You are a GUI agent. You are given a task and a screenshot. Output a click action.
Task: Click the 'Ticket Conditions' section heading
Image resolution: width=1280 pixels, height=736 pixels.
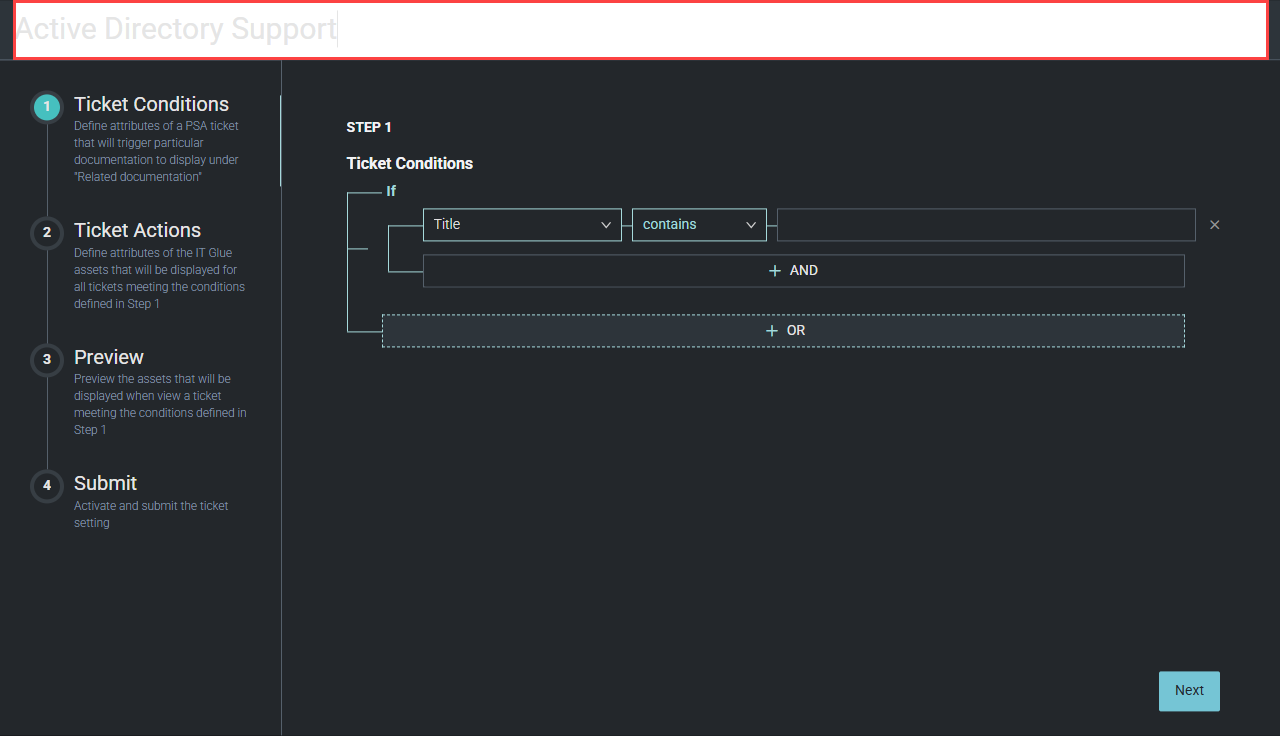point(410,163)
